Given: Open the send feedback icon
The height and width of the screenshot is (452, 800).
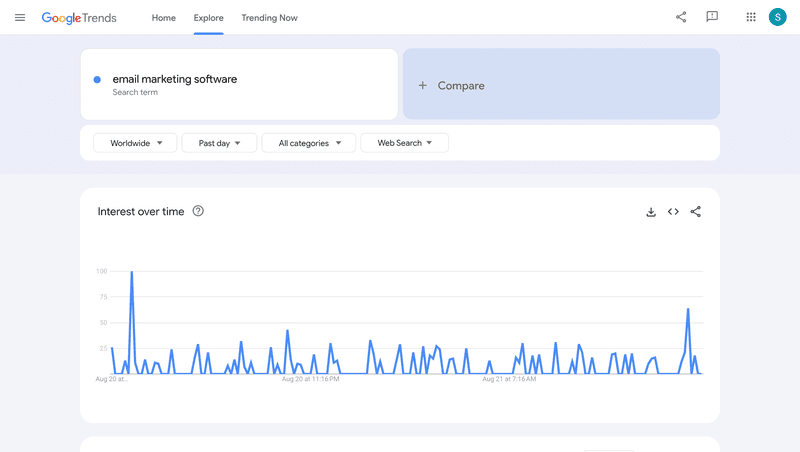Looking at the screenshot, I should point(712,17).
